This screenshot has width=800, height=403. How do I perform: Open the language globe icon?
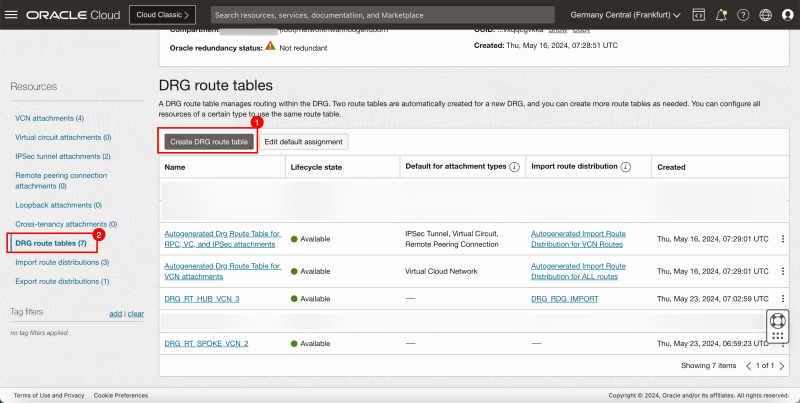click(x=765, y=16)
